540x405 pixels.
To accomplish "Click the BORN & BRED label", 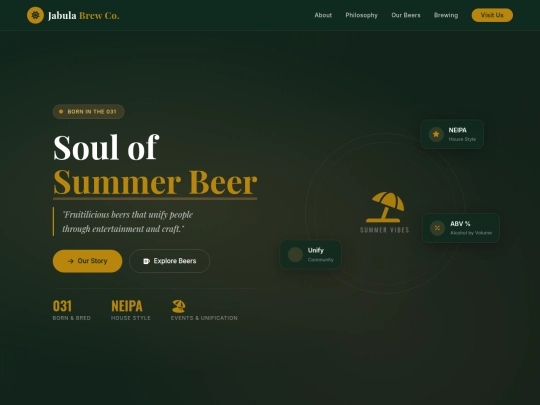I will coord(72,318).
